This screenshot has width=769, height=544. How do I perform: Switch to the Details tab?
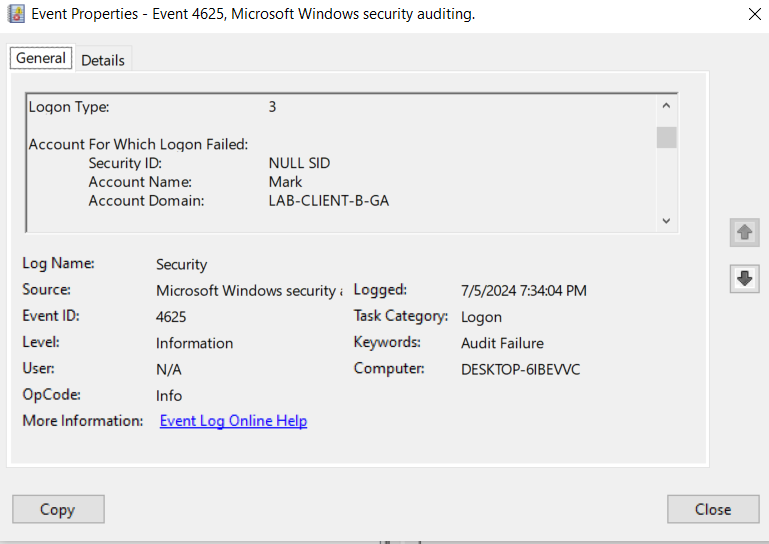[x=103, y=60]
